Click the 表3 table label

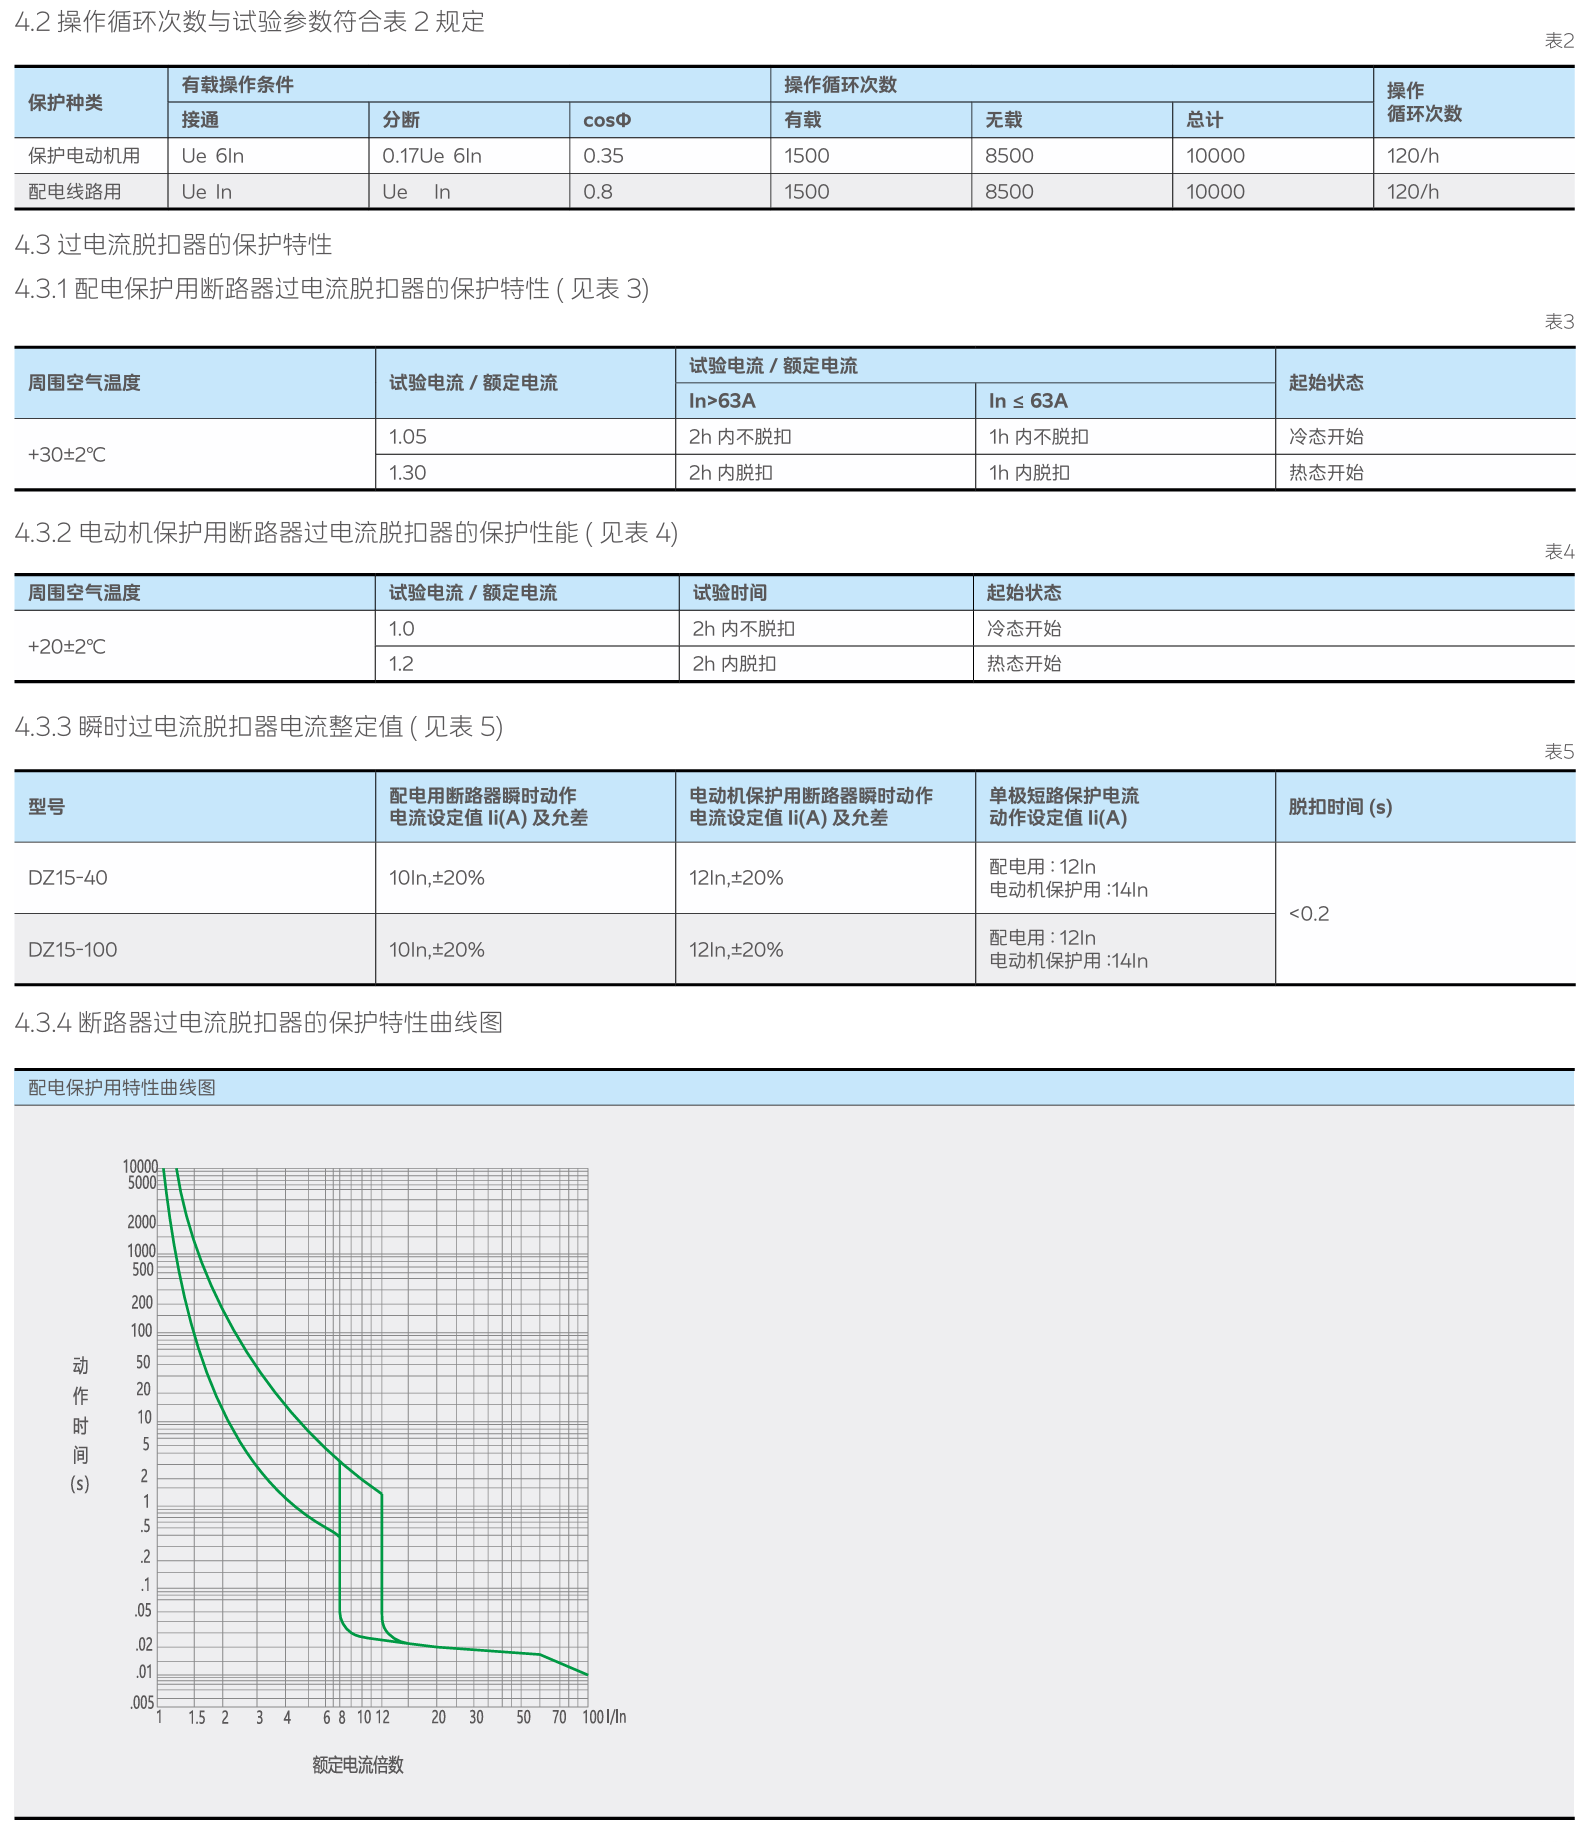point(1558,322)
